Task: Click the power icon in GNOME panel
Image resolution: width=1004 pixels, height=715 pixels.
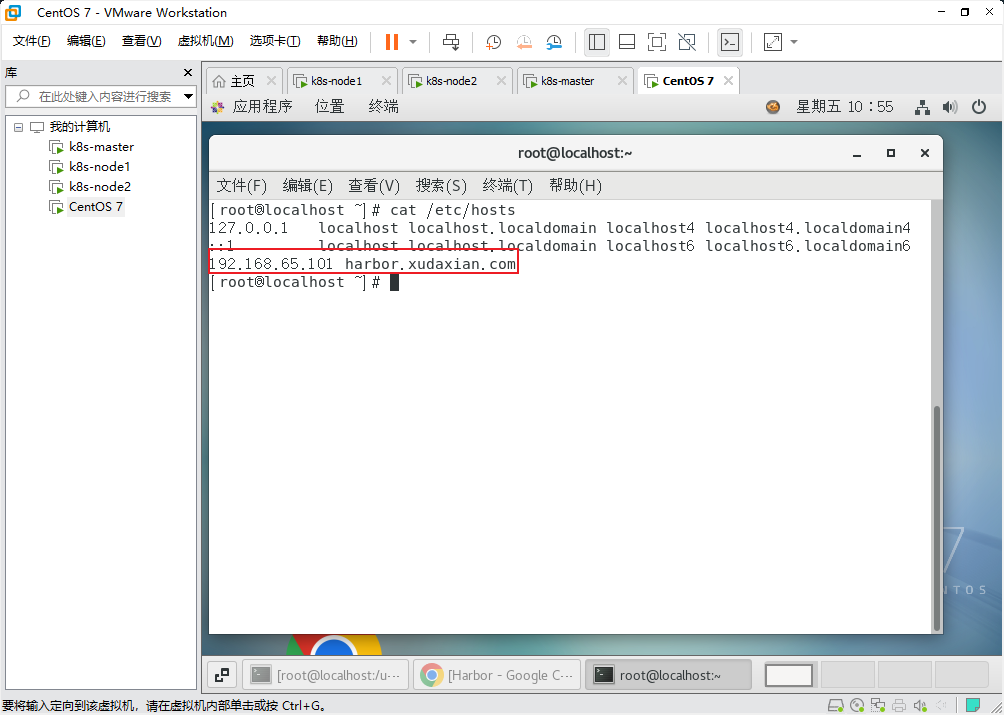Action: (978, 107)
